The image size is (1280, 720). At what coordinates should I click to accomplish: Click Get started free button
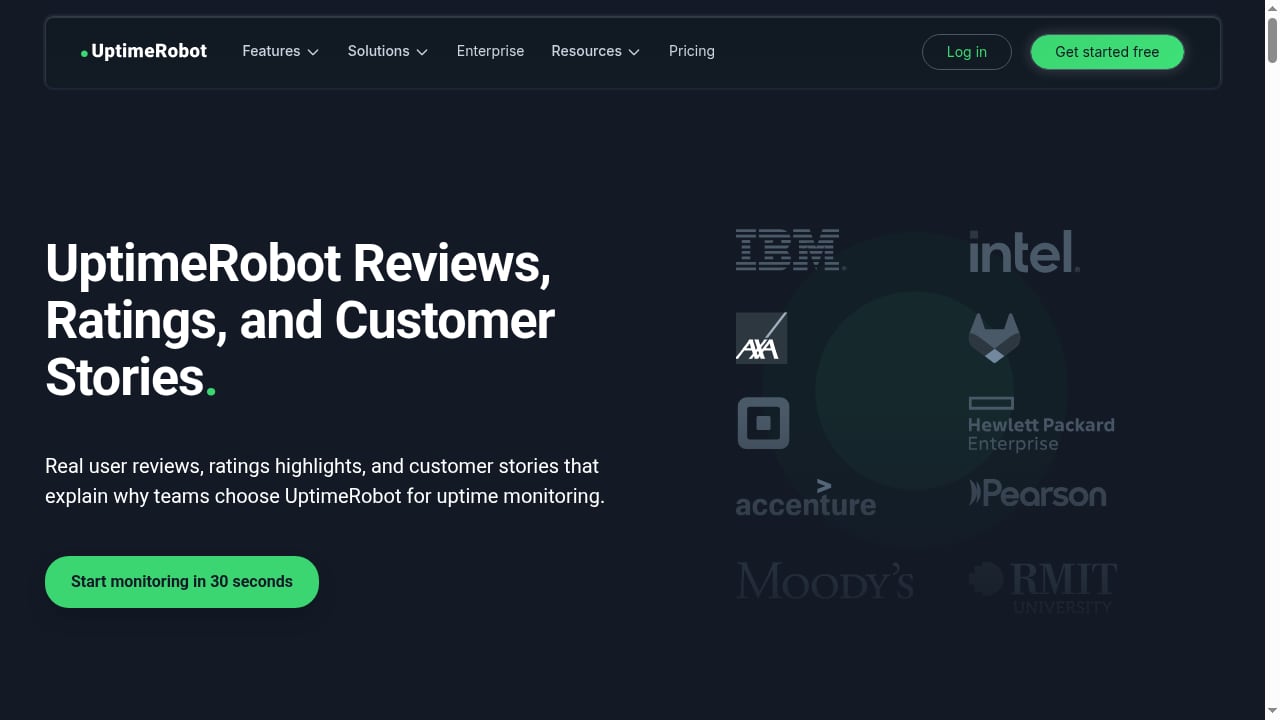click(1107, 52)
